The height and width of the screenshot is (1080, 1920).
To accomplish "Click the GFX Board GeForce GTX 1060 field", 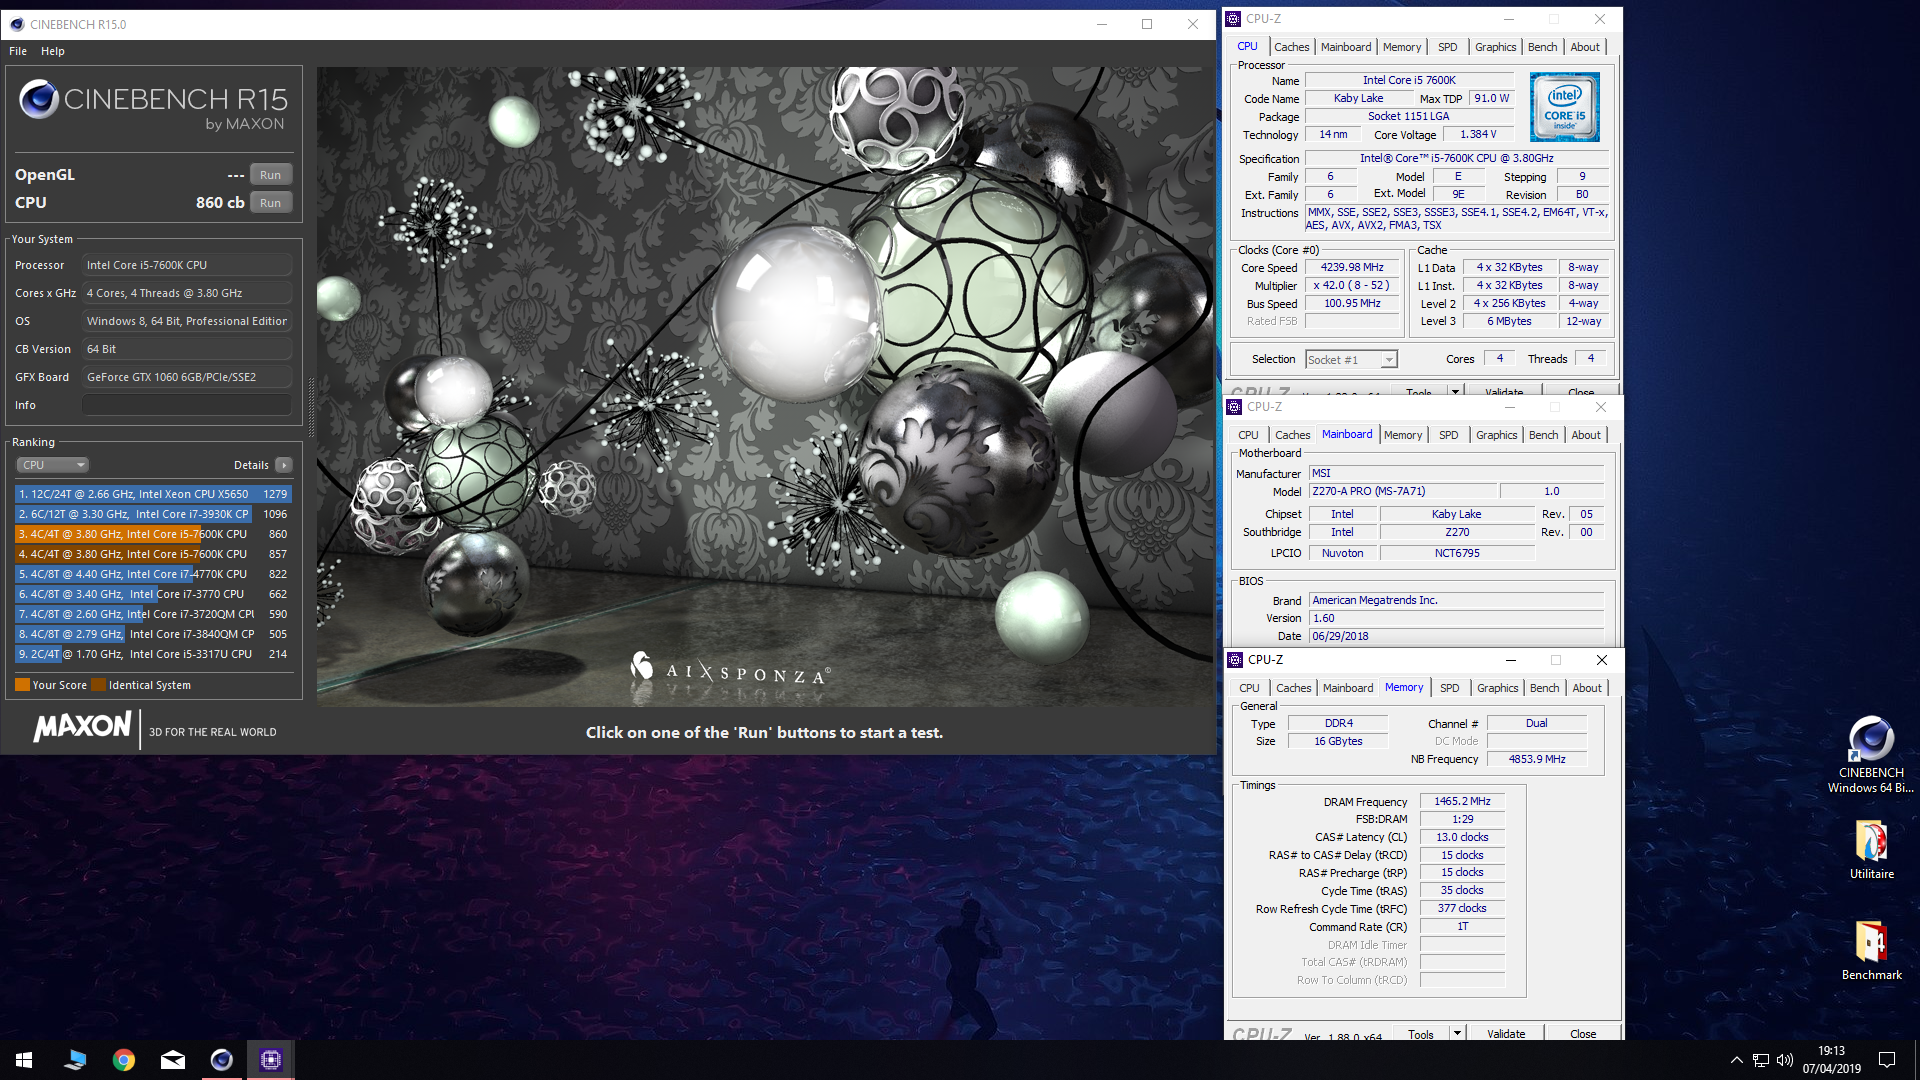I will [x=187, y=377].
